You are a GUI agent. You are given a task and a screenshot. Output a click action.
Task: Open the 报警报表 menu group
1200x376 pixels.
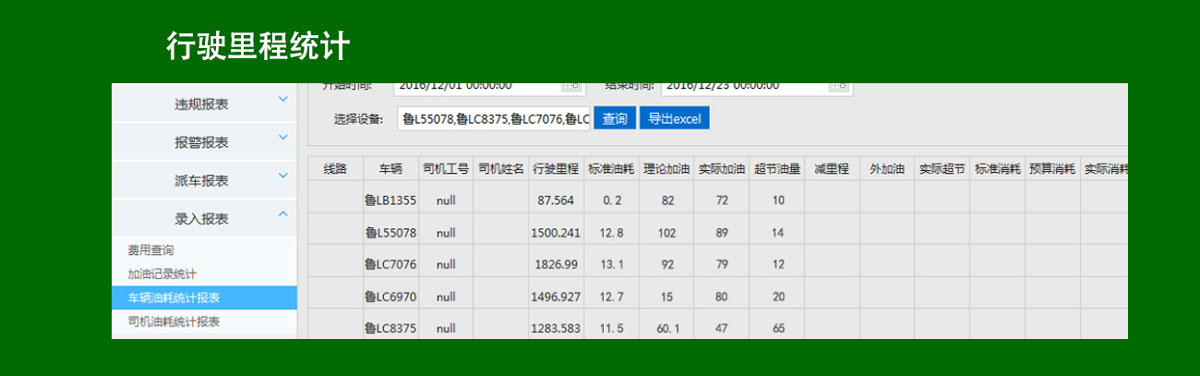204,142
